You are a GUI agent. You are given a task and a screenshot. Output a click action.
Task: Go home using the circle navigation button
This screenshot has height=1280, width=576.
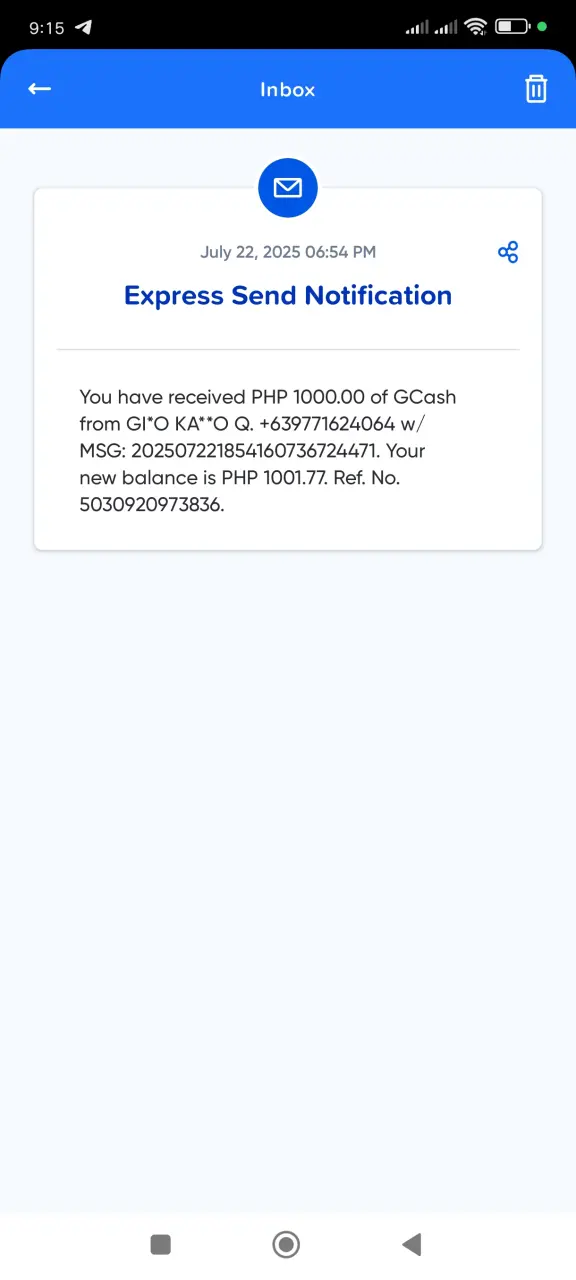pyautogui.click(x=287, y=1244)
